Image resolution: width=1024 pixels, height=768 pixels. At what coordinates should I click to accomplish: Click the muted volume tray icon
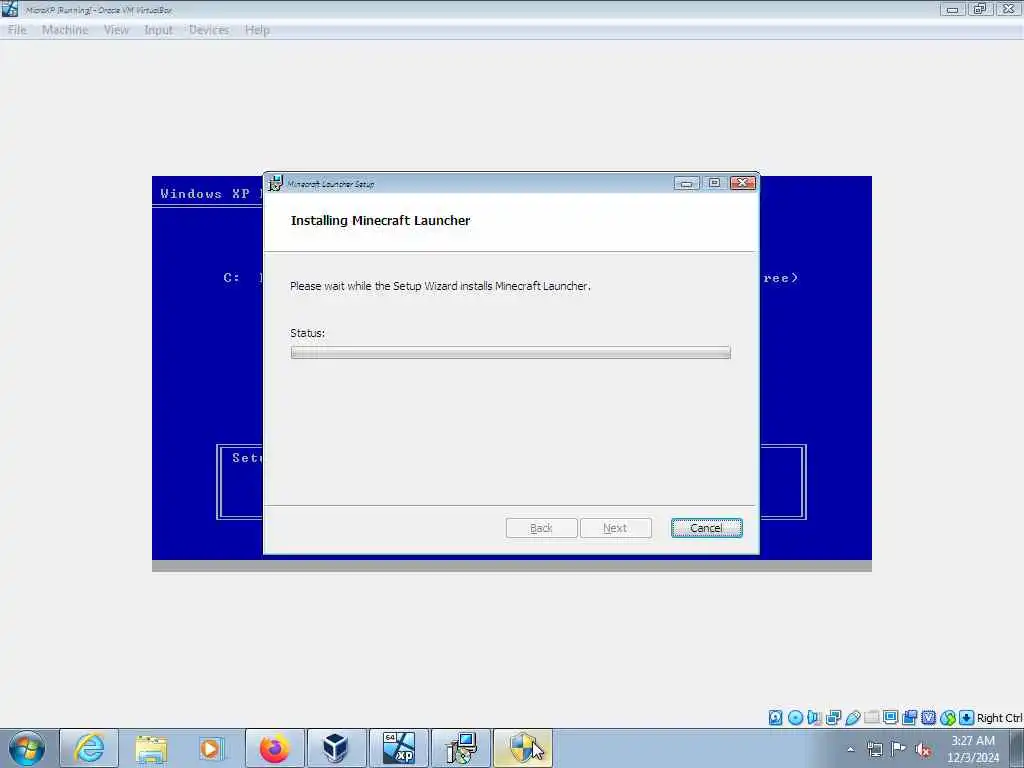click(x=923, y=749)
